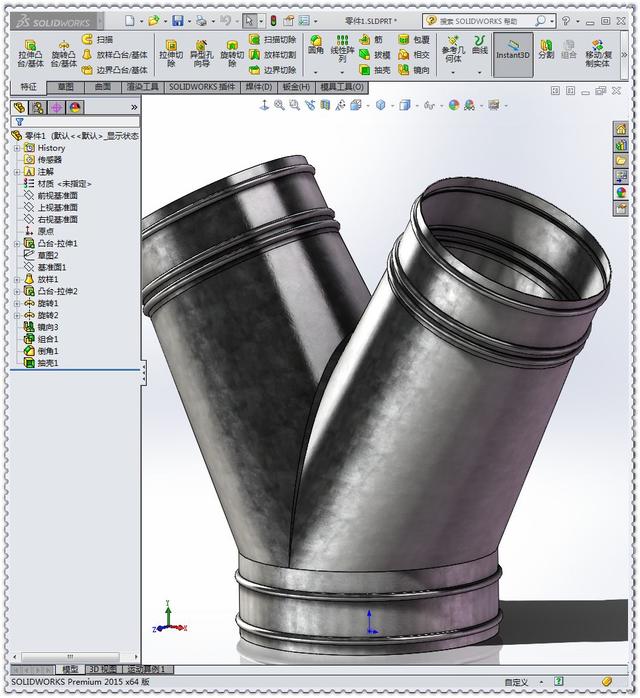Expand the ribbon overflow chevron
The width and height of the screenshot is (640, 698).
pyautogui.click(x=624, y=54)
